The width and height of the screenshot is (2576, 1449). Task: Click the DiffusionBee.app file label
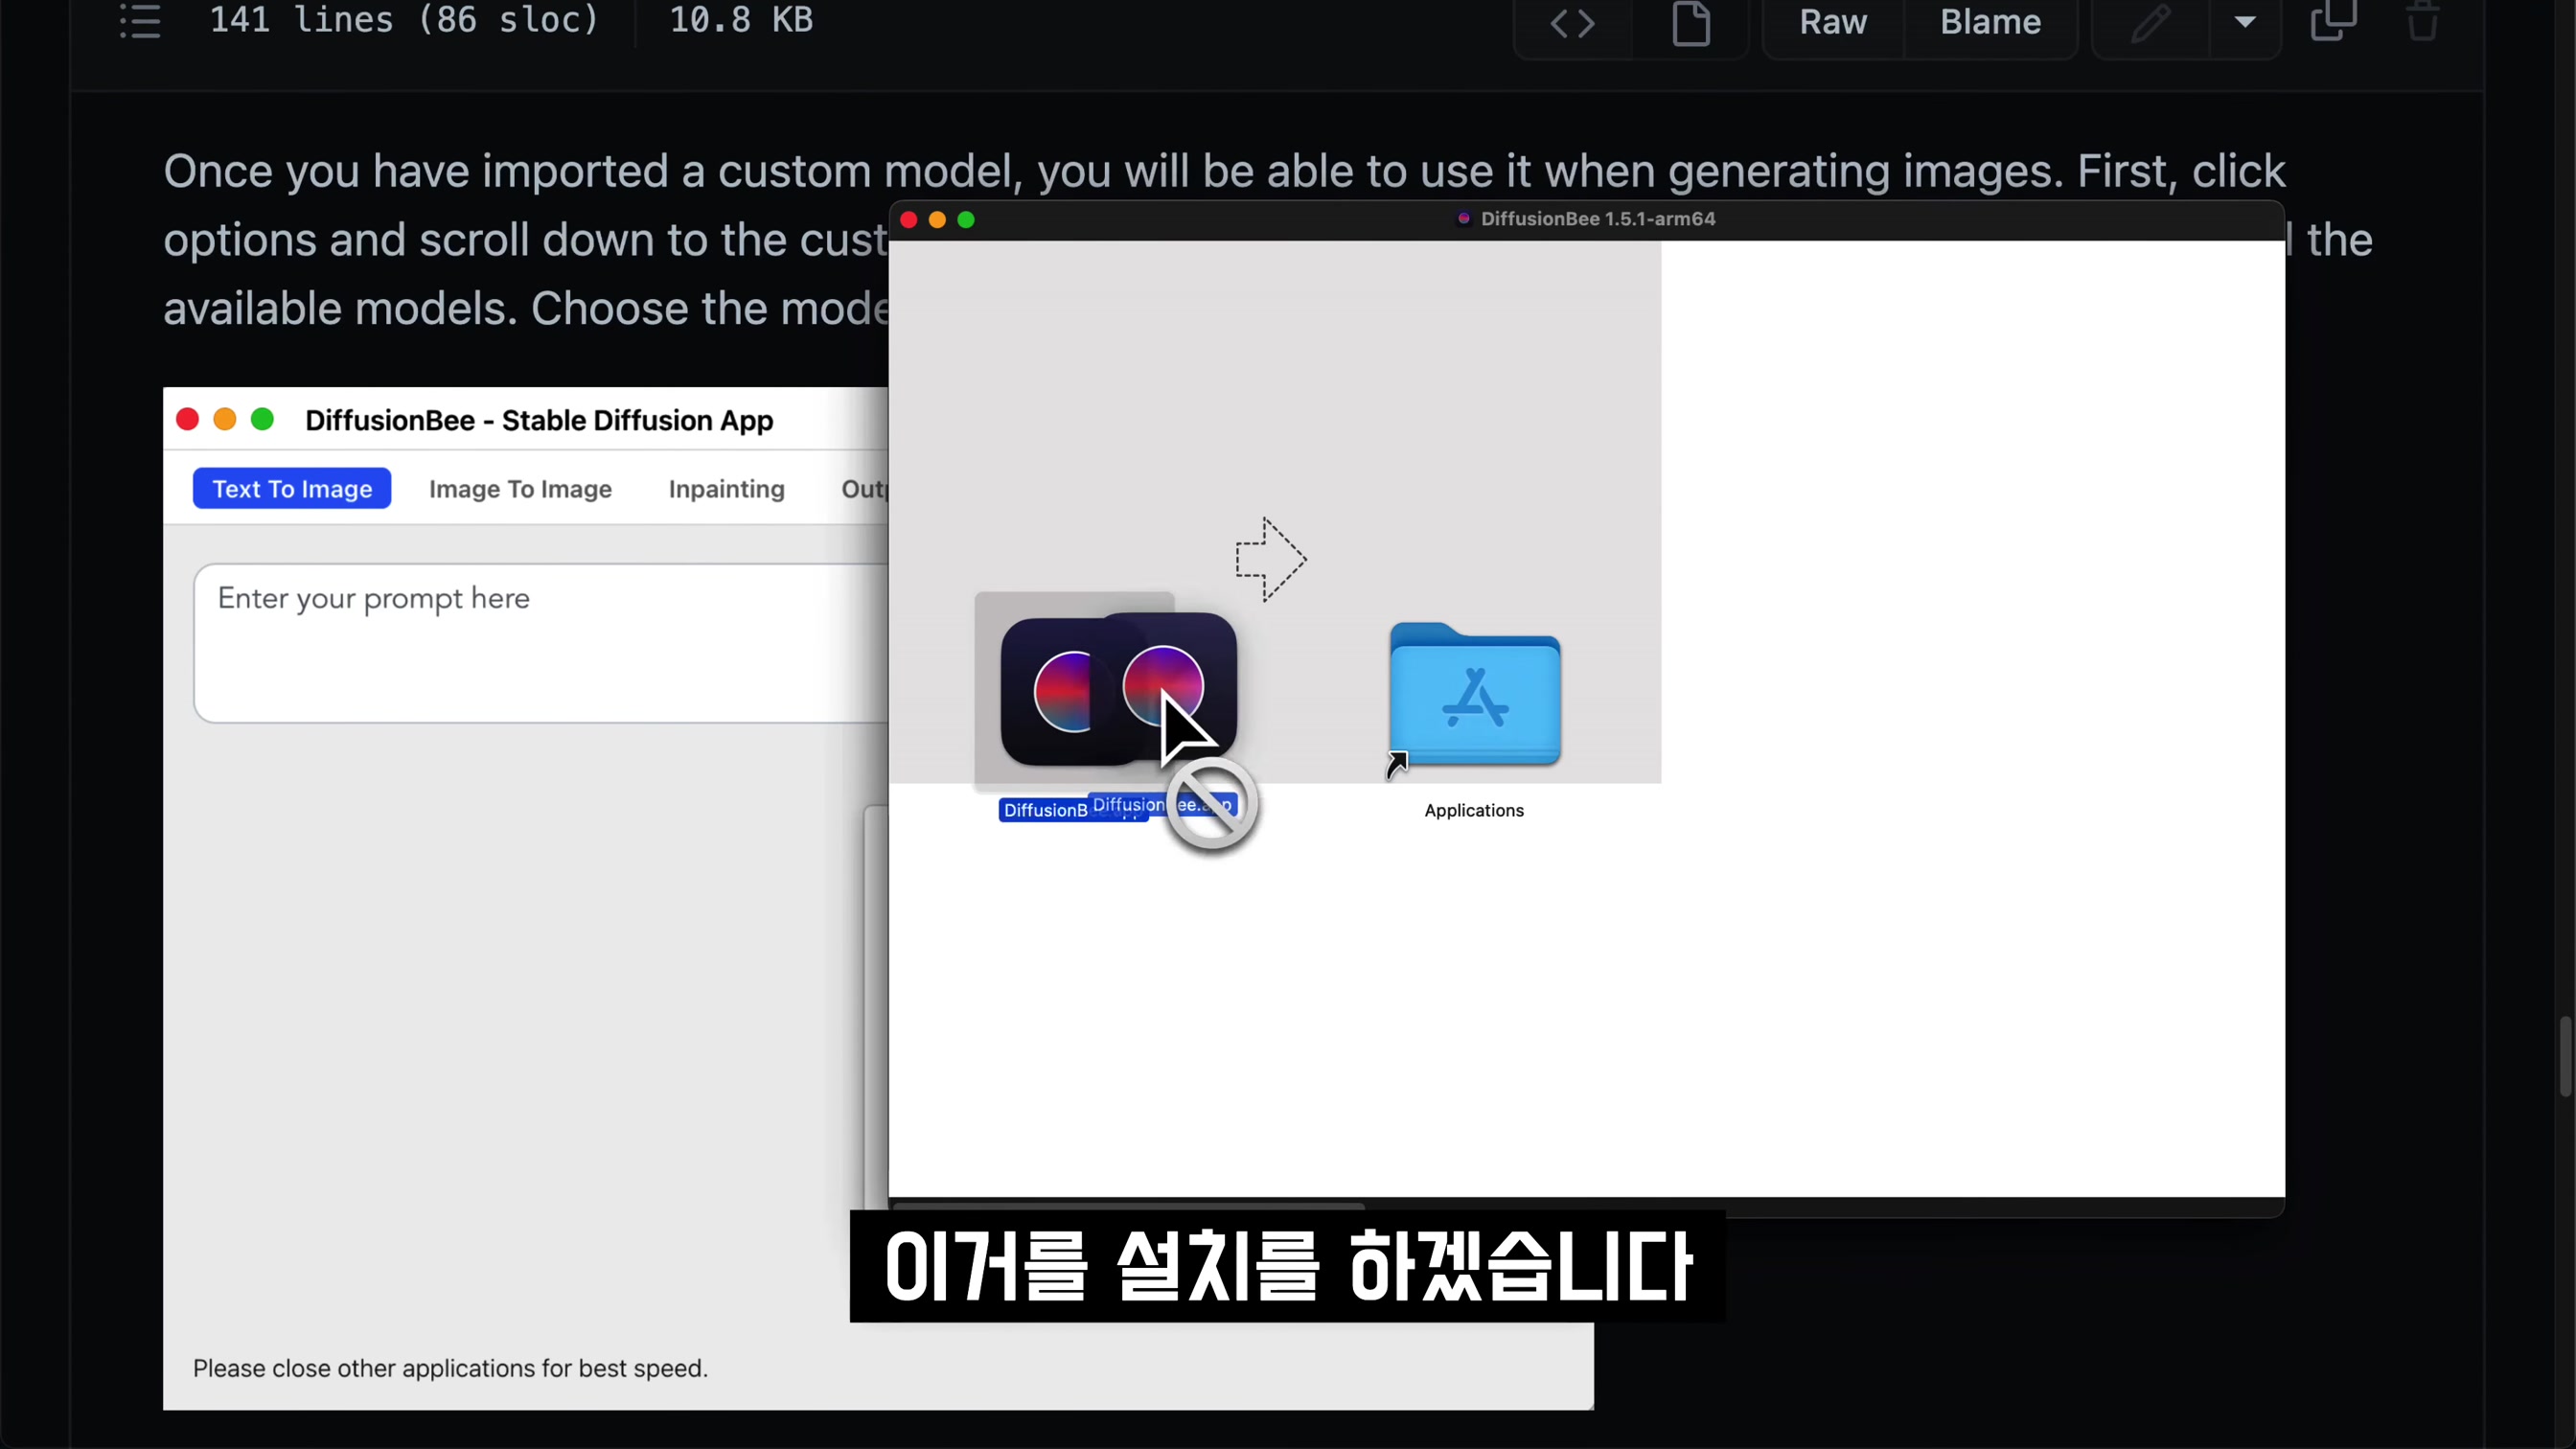pyautogui.click(x=1072, y=810)
